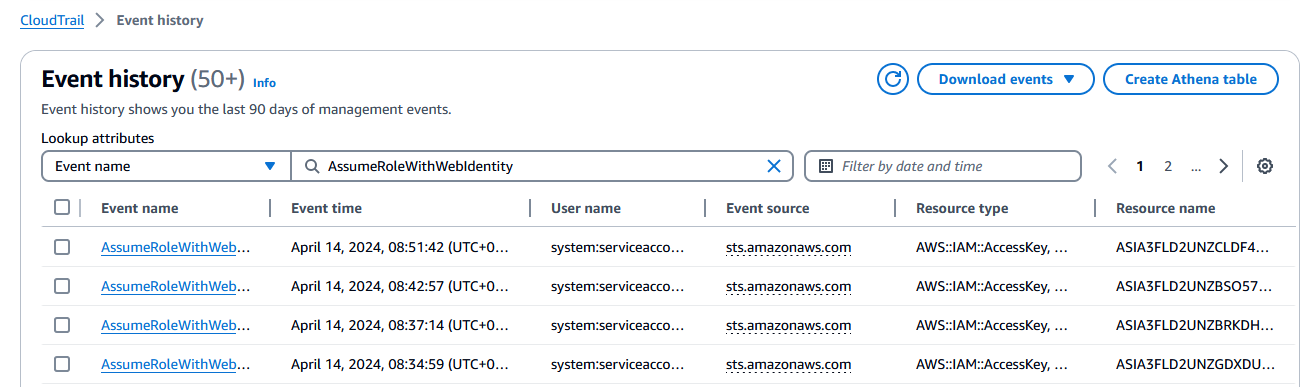
Task: Click user name in the 08:51:42 row
Action: (618, 247)
